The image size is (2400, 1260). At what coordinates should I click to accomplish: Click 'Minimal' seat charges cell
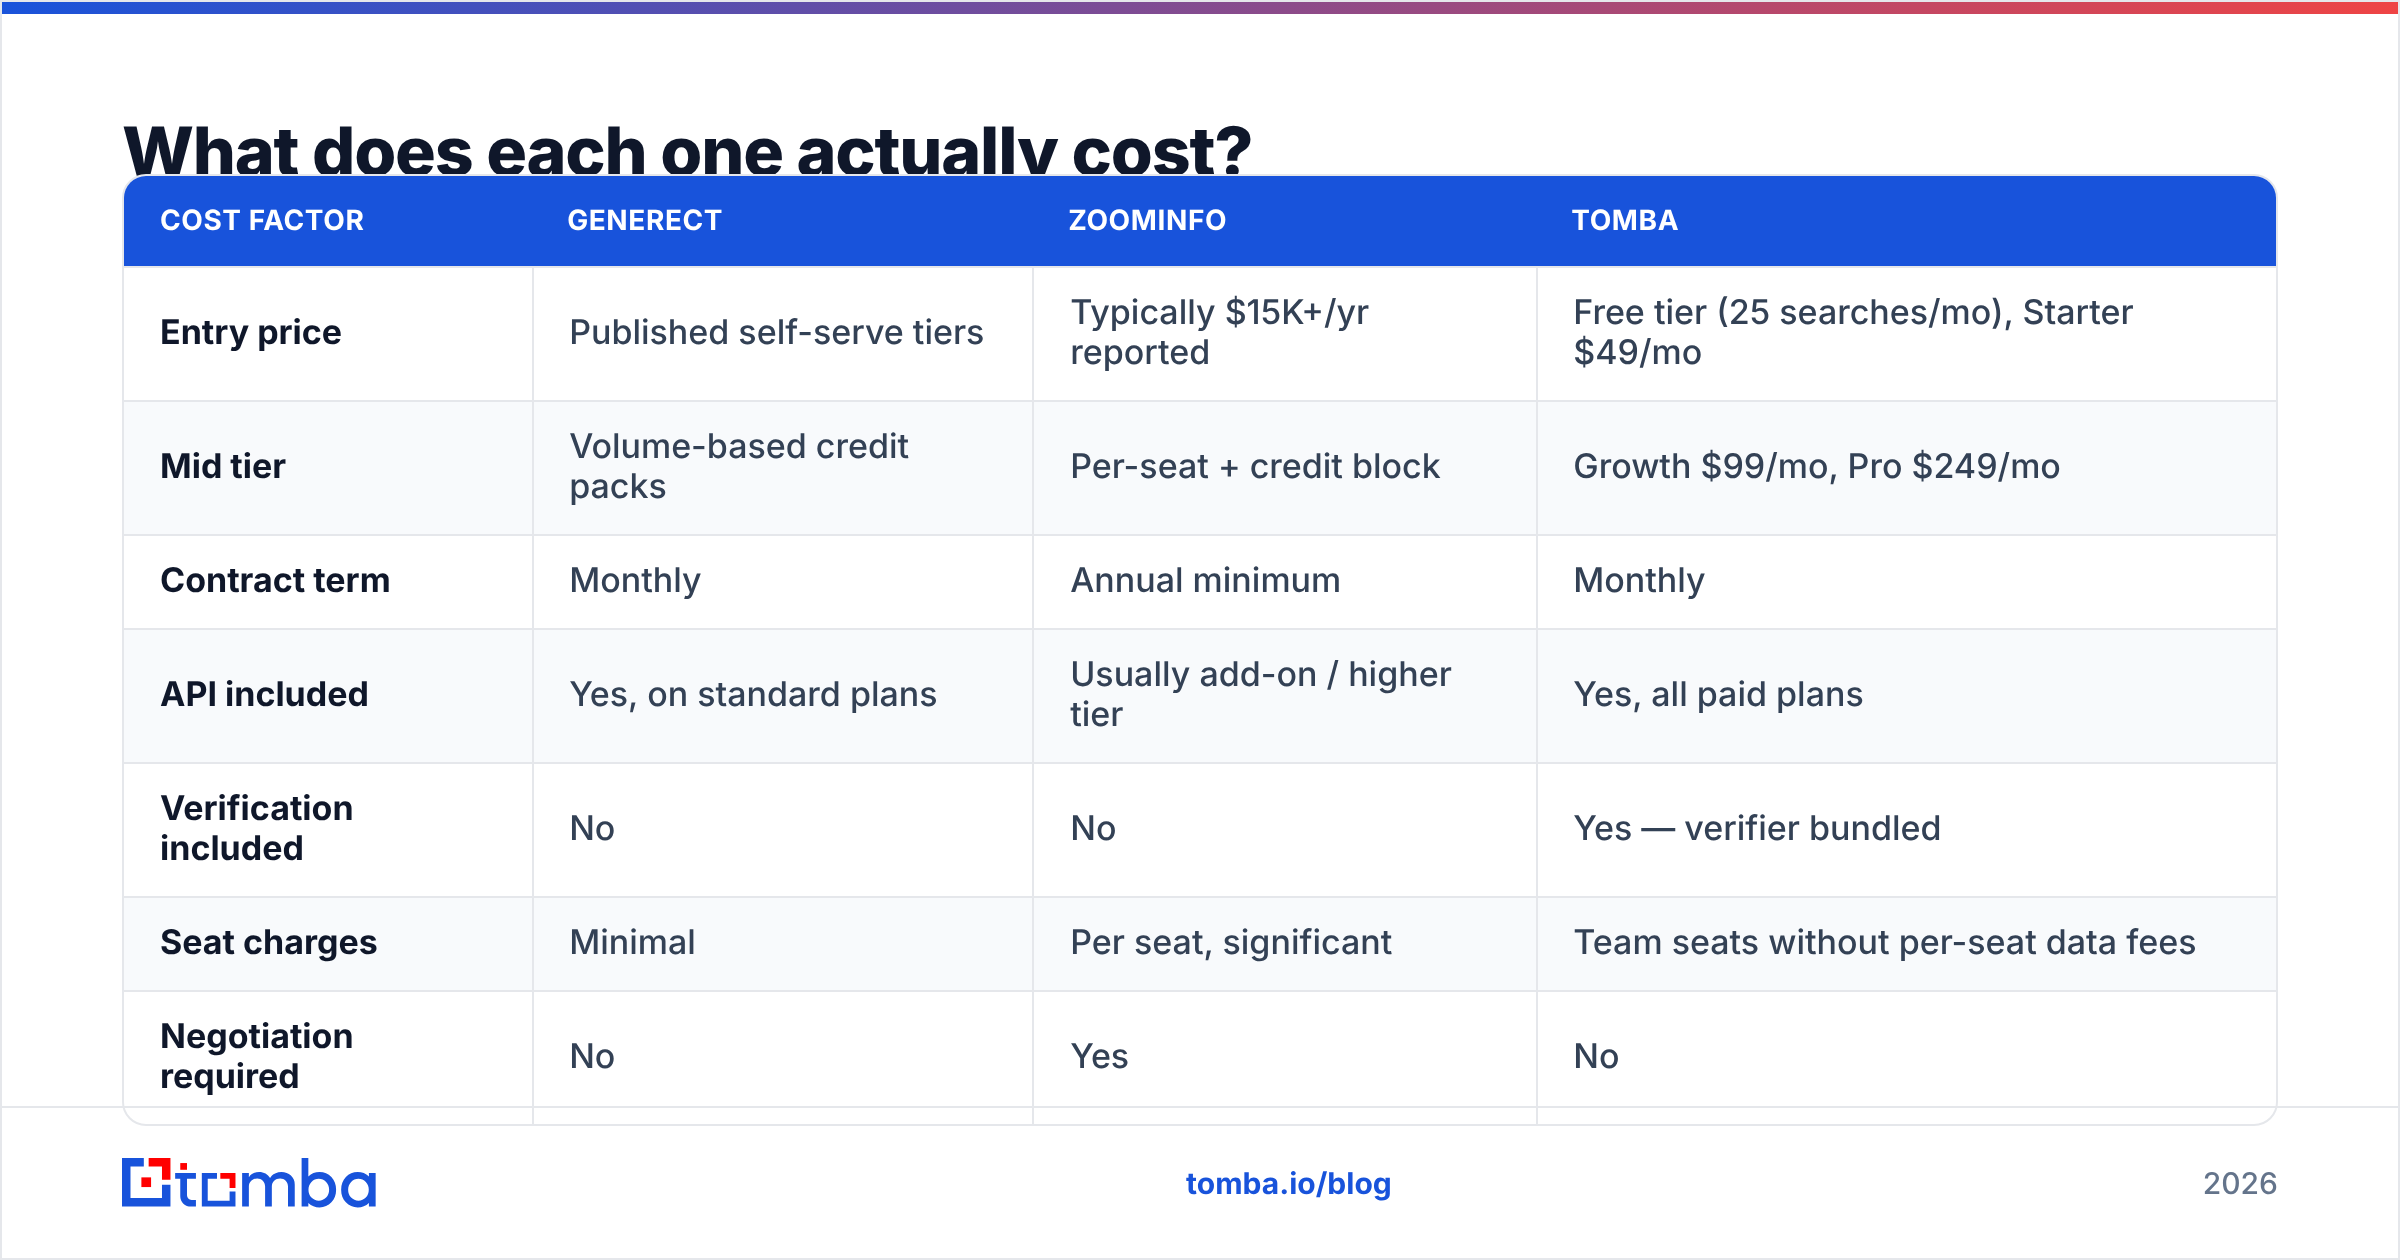(632, 942)
